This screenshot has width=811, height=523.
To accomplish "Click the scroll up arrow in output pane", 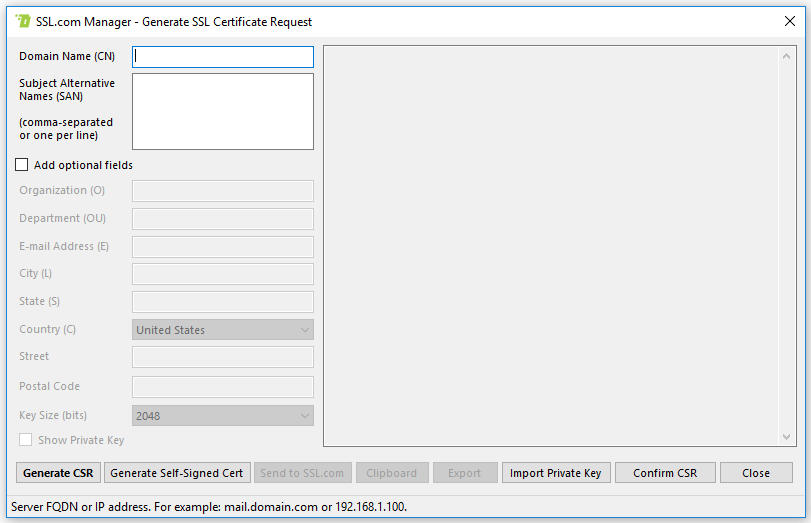I will pos(788,56).
